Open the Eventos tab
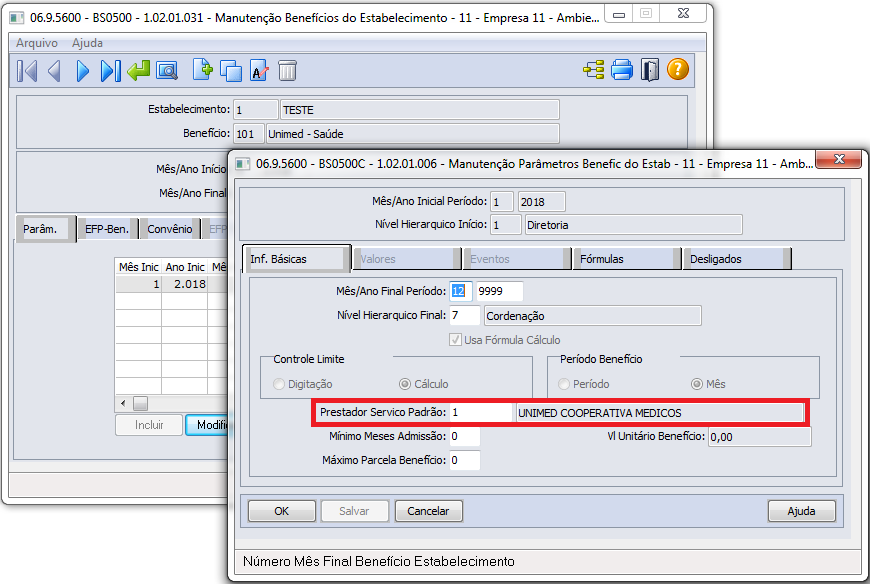The height and width of the screenshot is (584, 870). (517, 259)
